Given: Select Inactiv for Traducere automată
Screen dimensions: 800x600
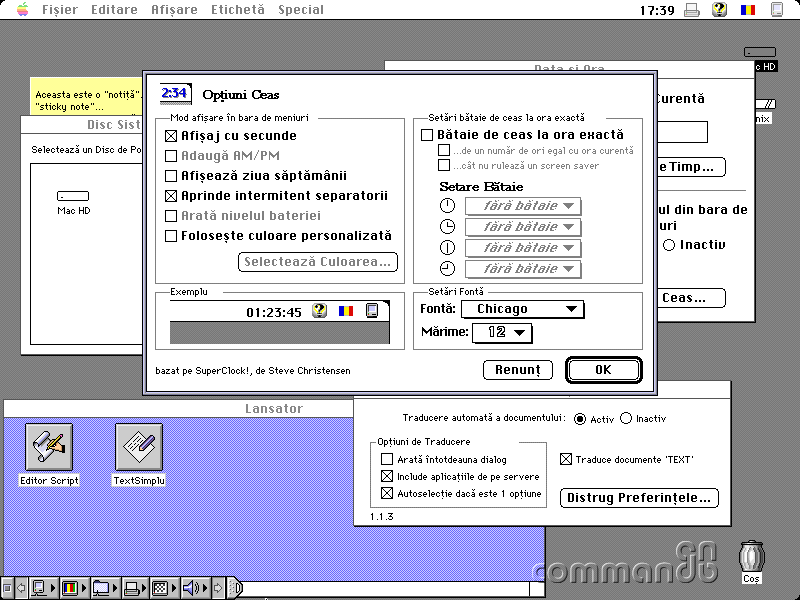Looking at the screenshot, I should pos(626,418).
